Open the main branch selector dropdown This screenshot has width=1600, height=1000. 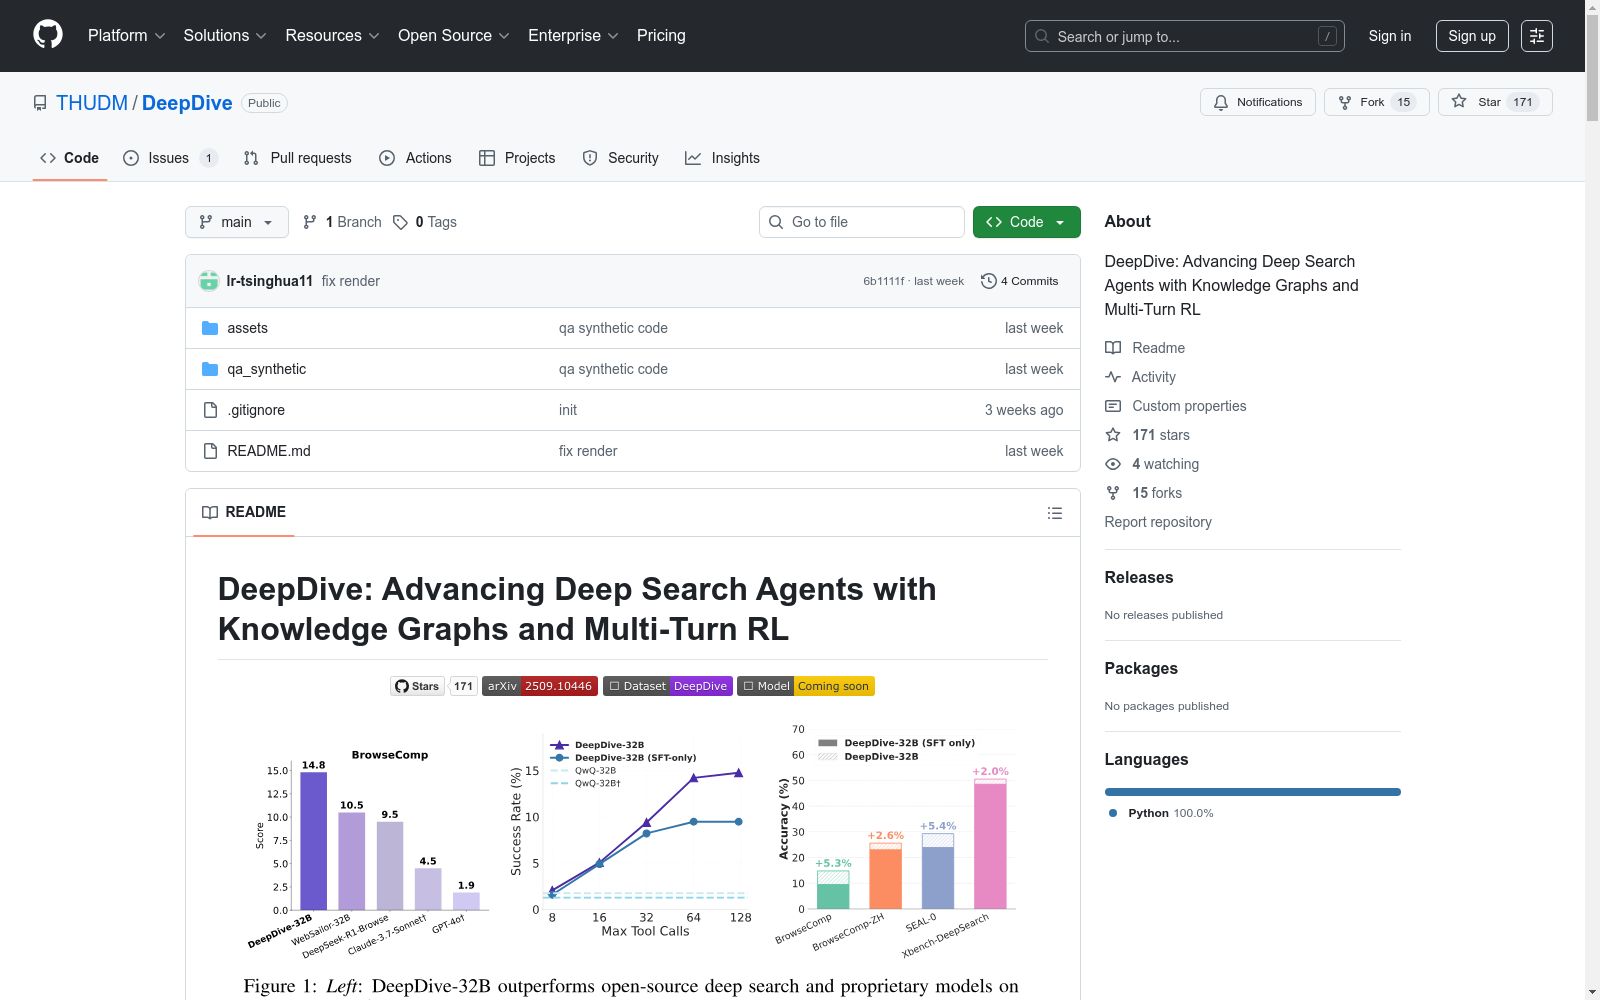[237, 222]
